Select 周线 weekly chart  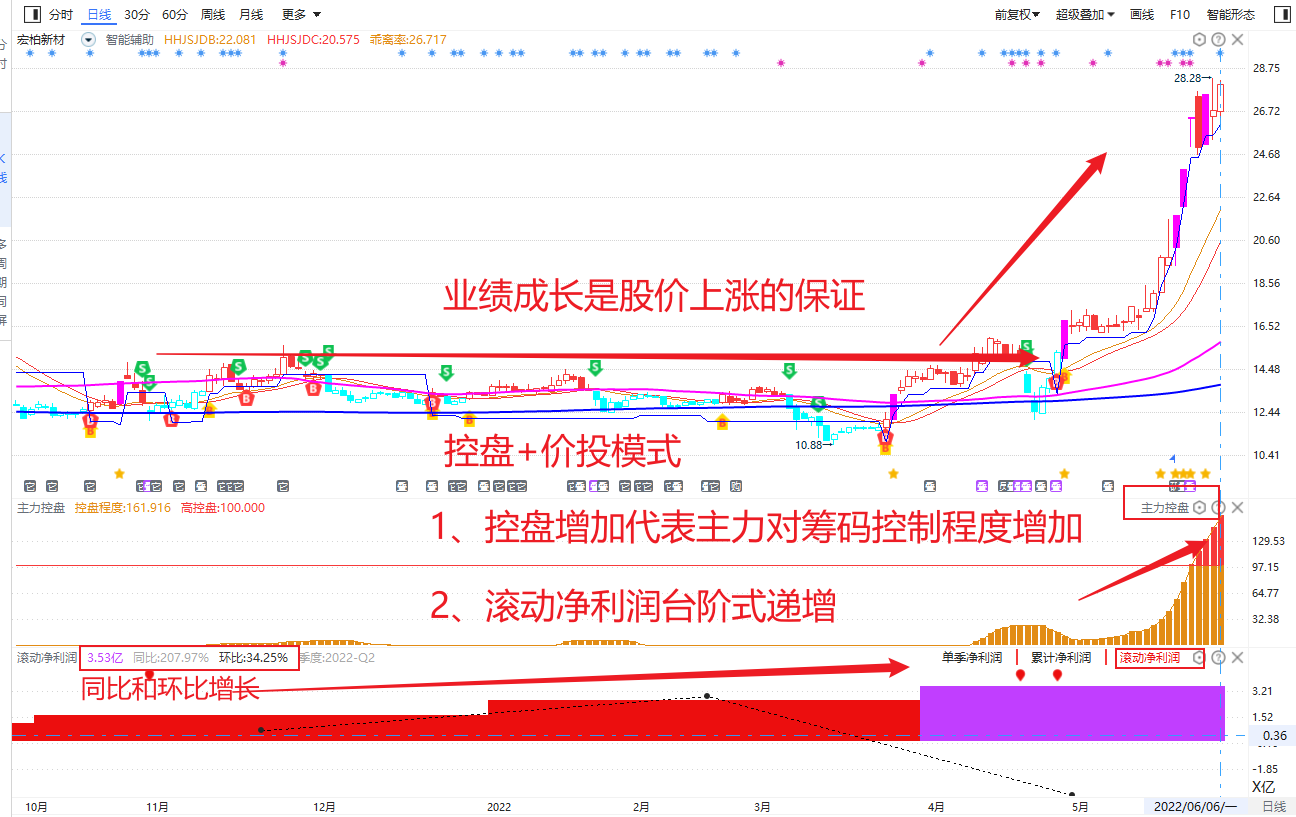(x=213, y=15)
